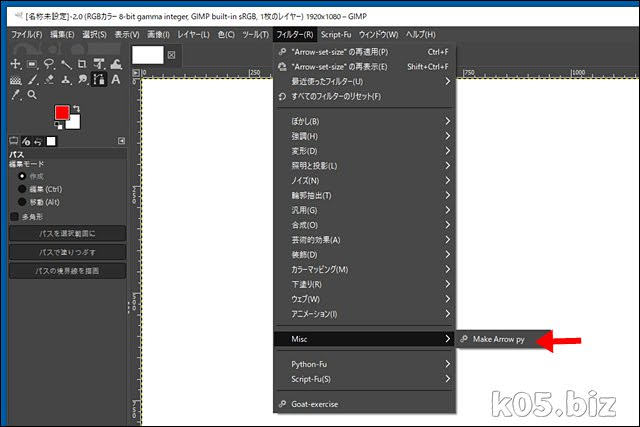Open the ファイル(F) menu
Image resolution: width=640 pixels, height=427 pixels.
27,35
